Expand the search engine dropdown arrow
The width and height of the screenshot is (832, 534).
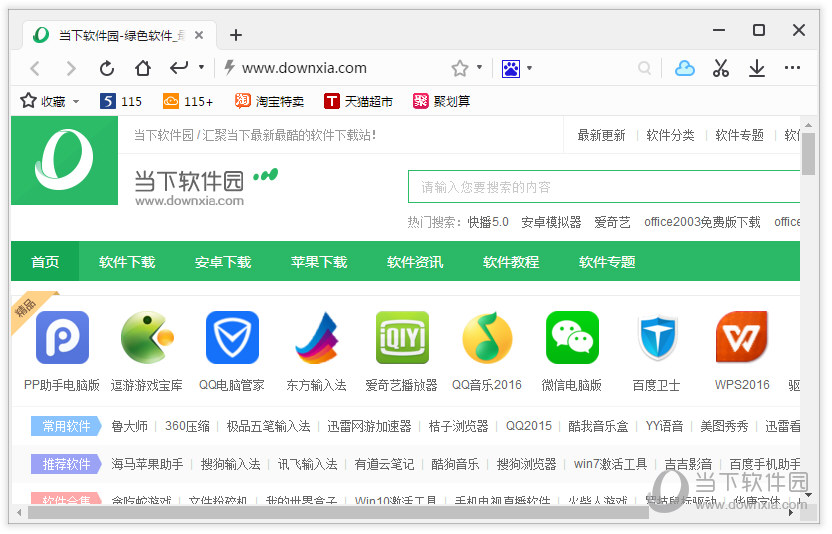pos(529,68)
